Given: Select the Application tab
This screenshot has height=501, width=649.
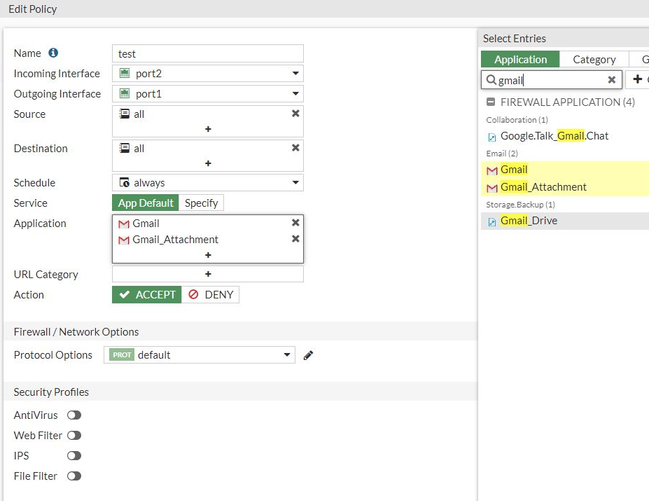Looking at the screenshot, I should (x=521, y=59).
